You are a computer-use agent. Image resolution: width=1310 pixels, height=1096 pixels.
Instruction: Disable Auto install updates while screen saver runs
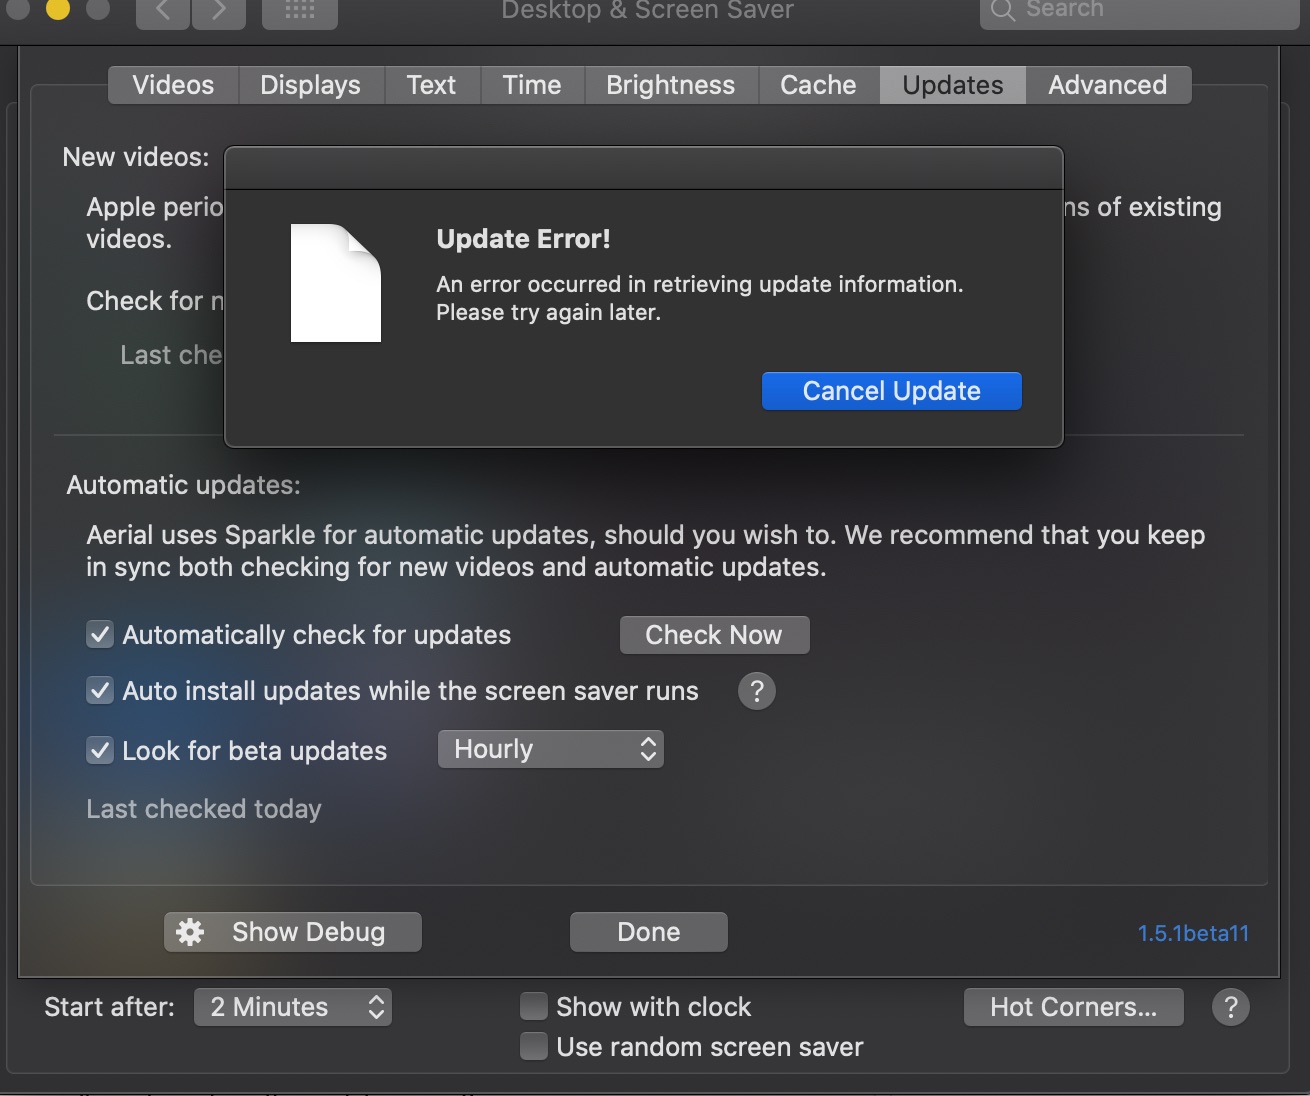[100, 691]
